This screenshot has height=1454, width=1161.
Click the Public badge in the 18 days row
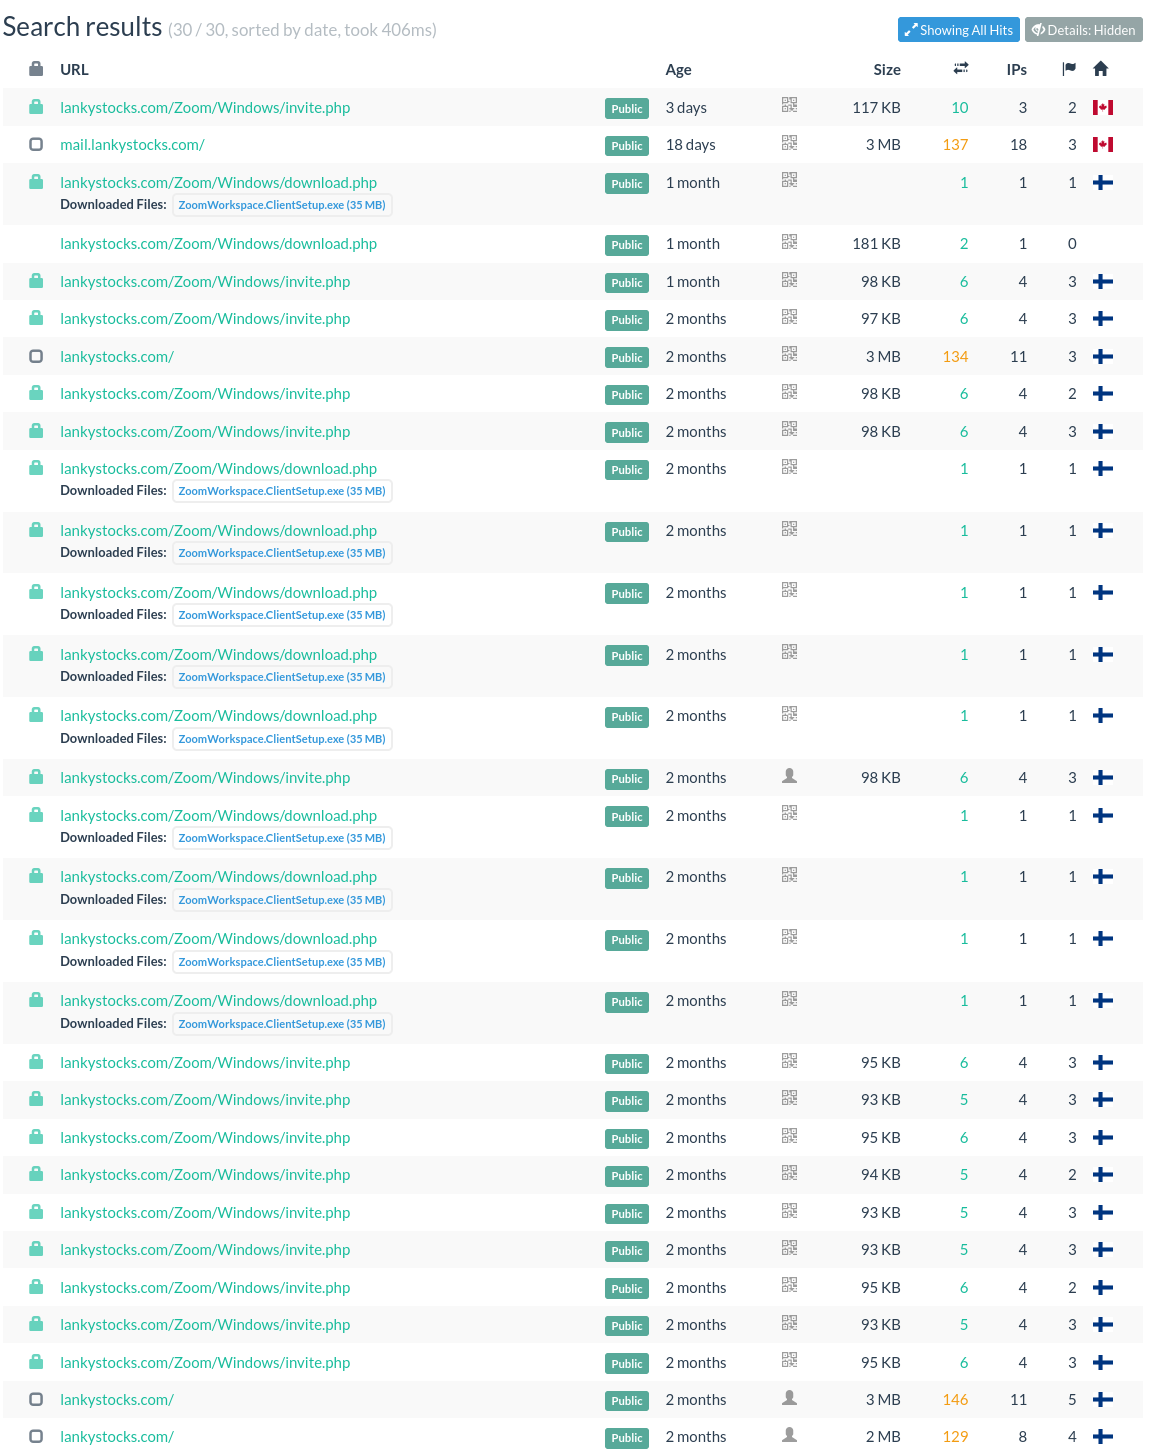(627, 146)
